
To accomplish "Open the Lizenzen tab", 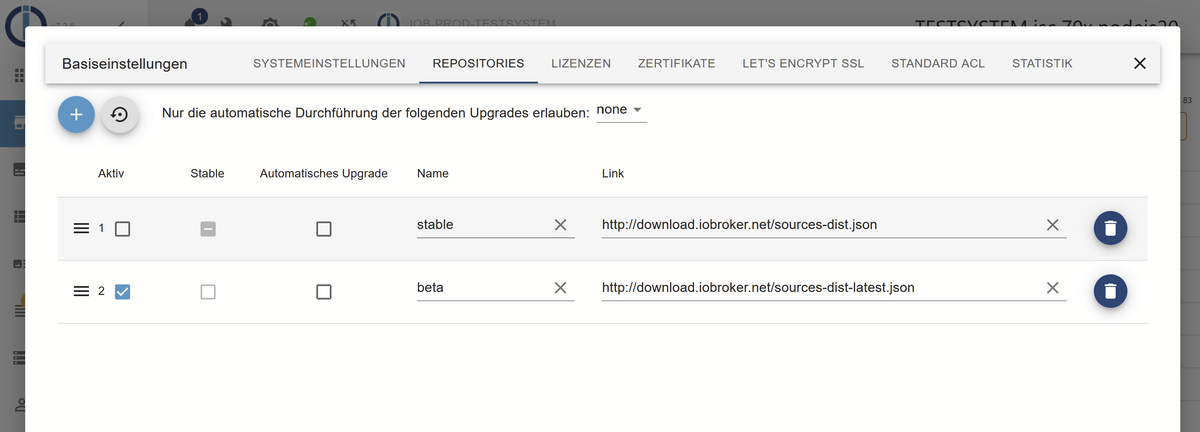I will pyautogui.click(x=581, y=63).
